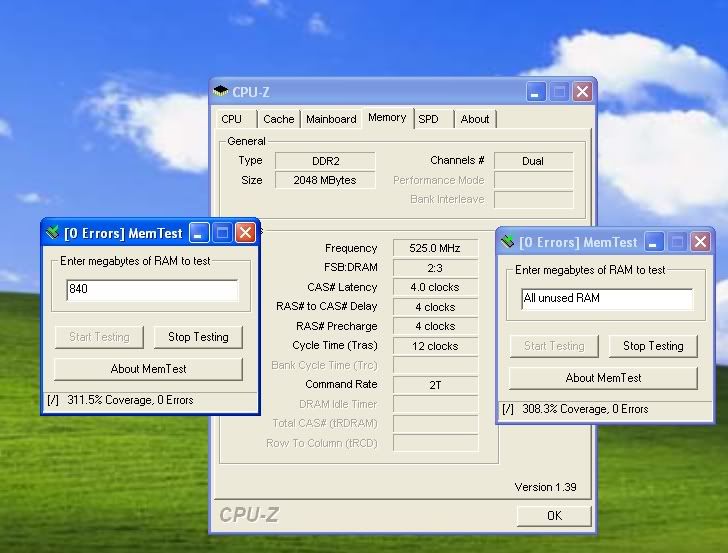Click the right MemTest window title icon
The width and height of the screenshot is (728, 553).
tap(507, 241)
